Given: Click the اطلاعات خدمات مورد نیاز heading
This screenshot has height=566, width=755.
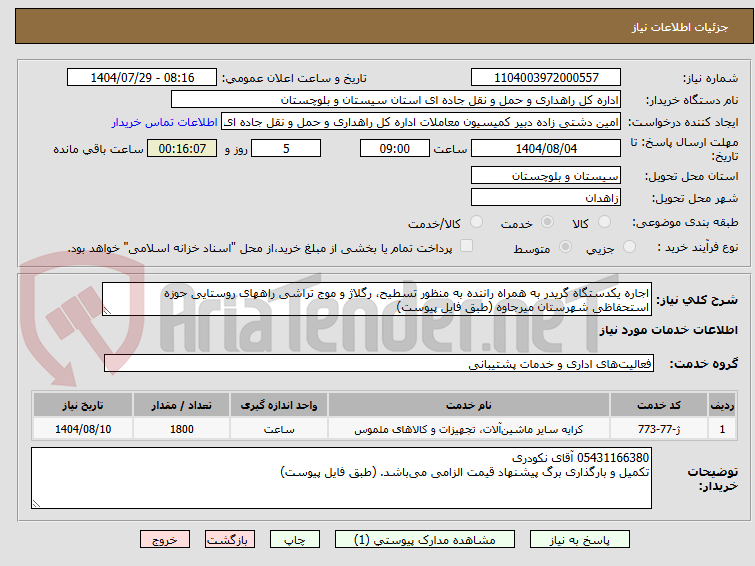Looking at the screenshot, I should click(x=668, y=330).
